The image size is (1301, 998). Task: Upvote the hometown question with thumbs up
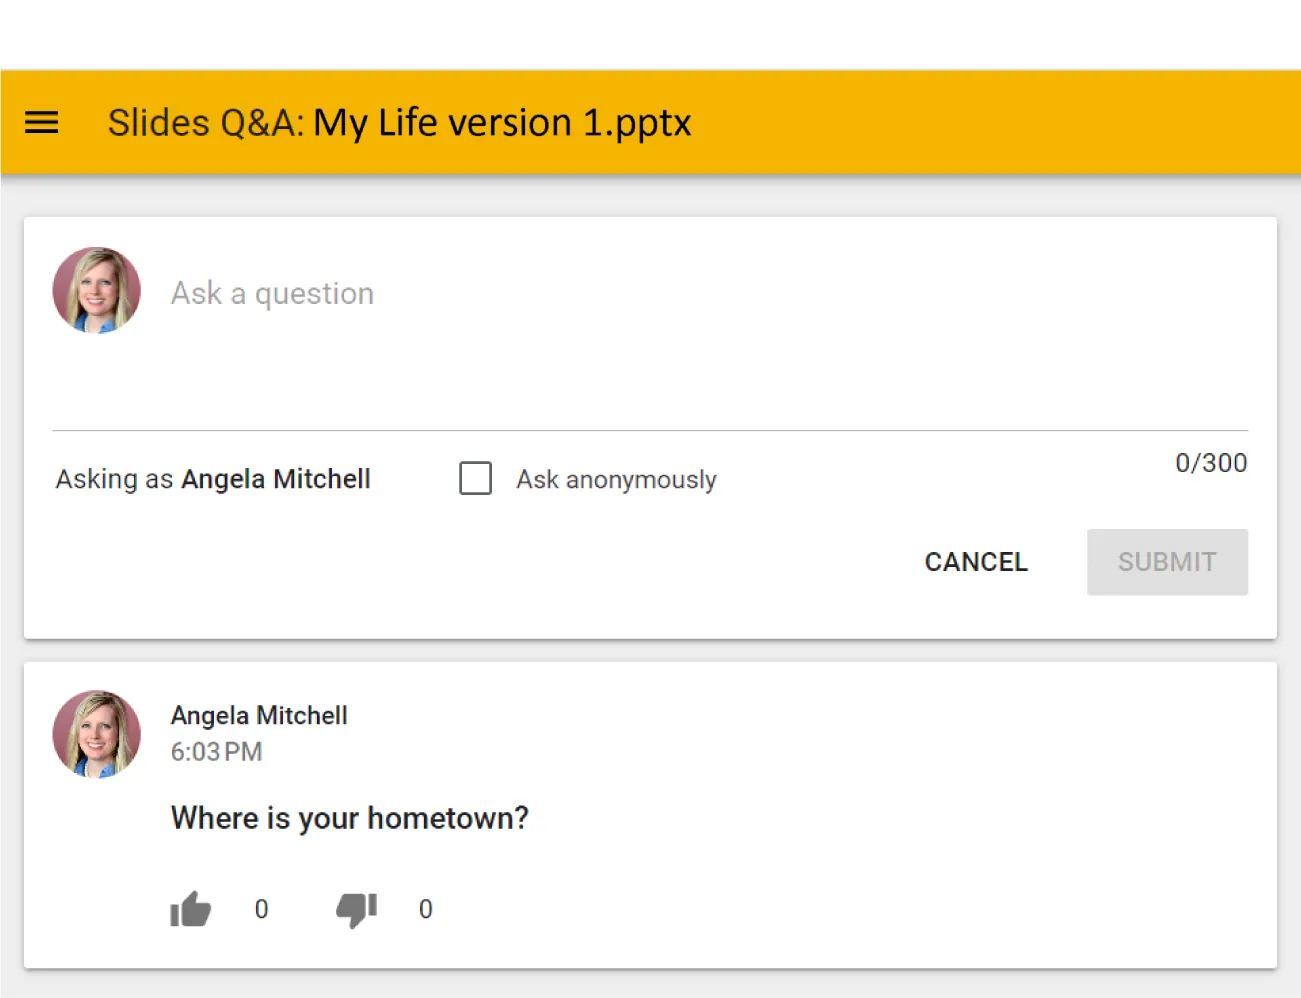[x=190, y=908]
